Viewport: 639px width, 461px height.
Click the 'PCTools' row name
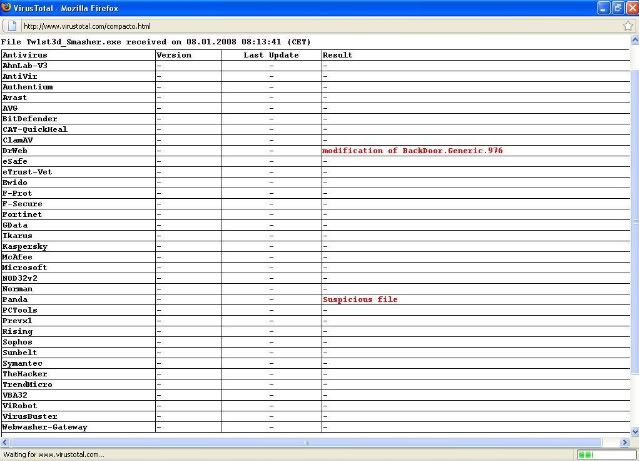(x=20, y=310)
